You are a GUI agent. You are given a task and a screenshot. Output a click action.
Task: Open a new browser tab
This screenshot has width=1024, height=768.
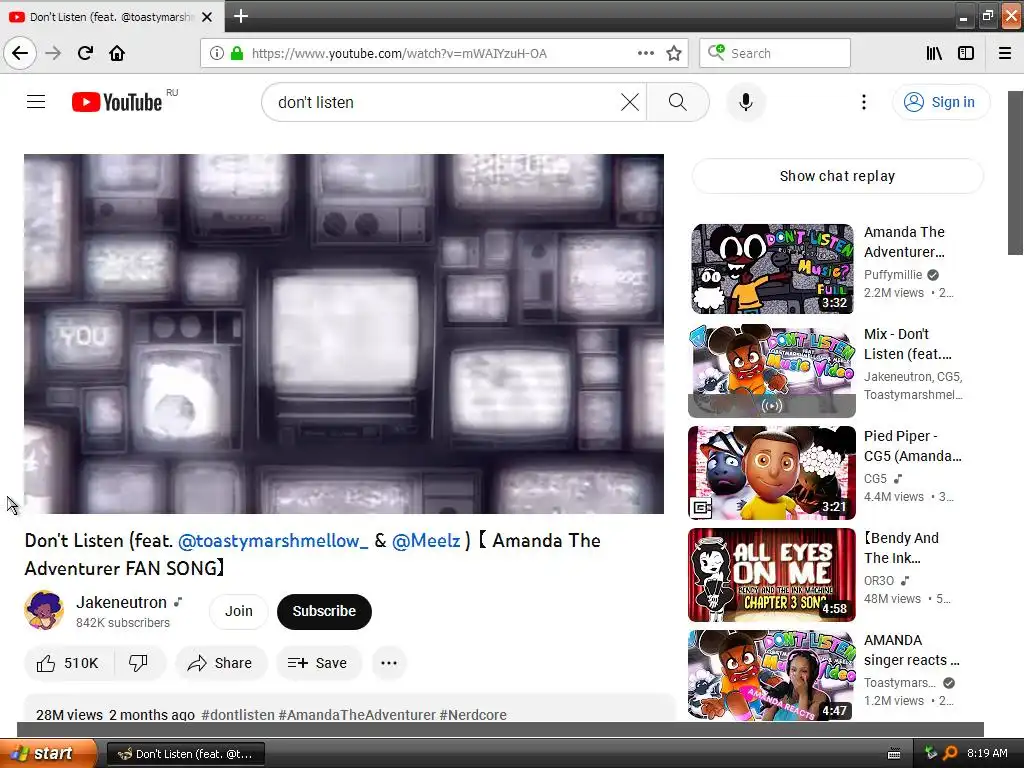[241, 16]
